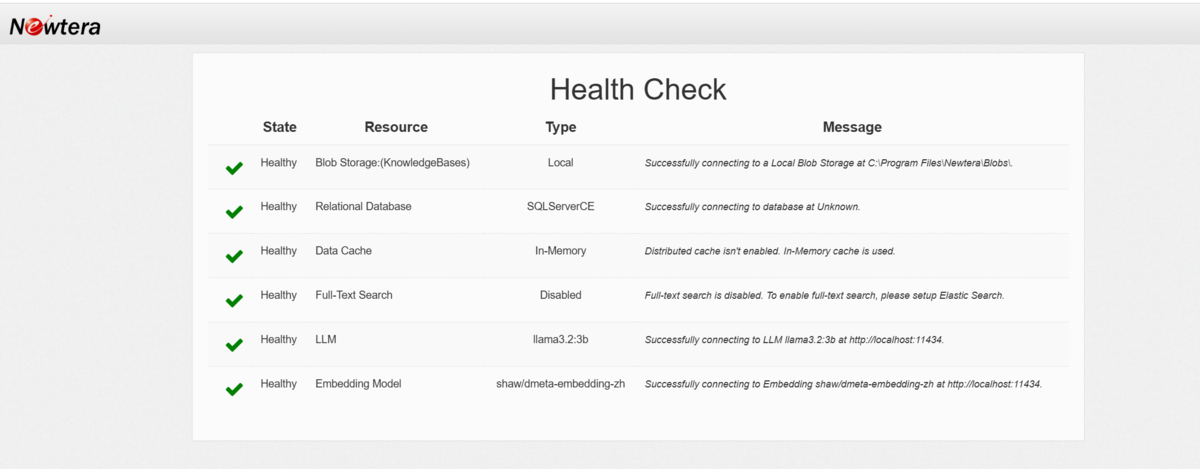Click the green checkmark for Full-Text Search
The height and width of the screenshot is (469, 1200).
[234, 301]
